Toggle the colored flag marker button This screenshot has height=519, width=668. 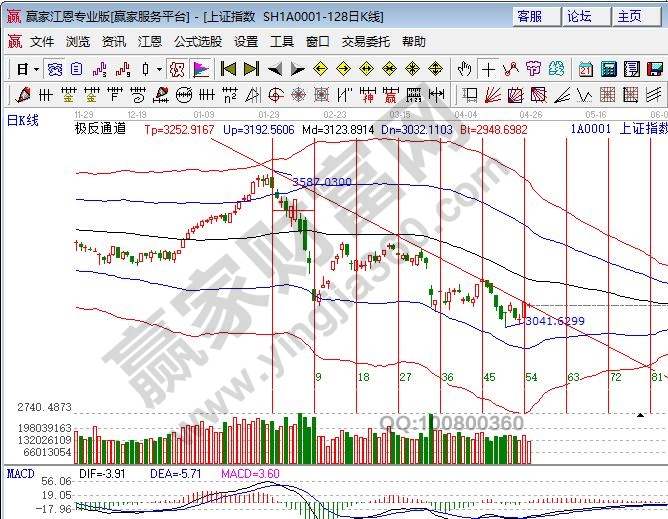[201, 69]
